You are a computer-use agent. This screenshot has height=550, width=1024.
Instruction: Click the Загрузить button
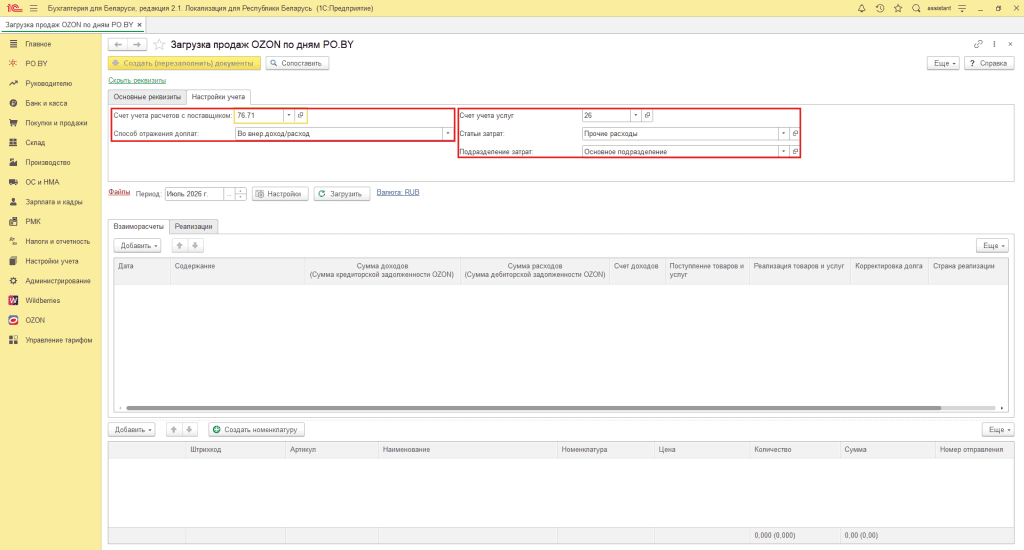click(x=342, y=194)
